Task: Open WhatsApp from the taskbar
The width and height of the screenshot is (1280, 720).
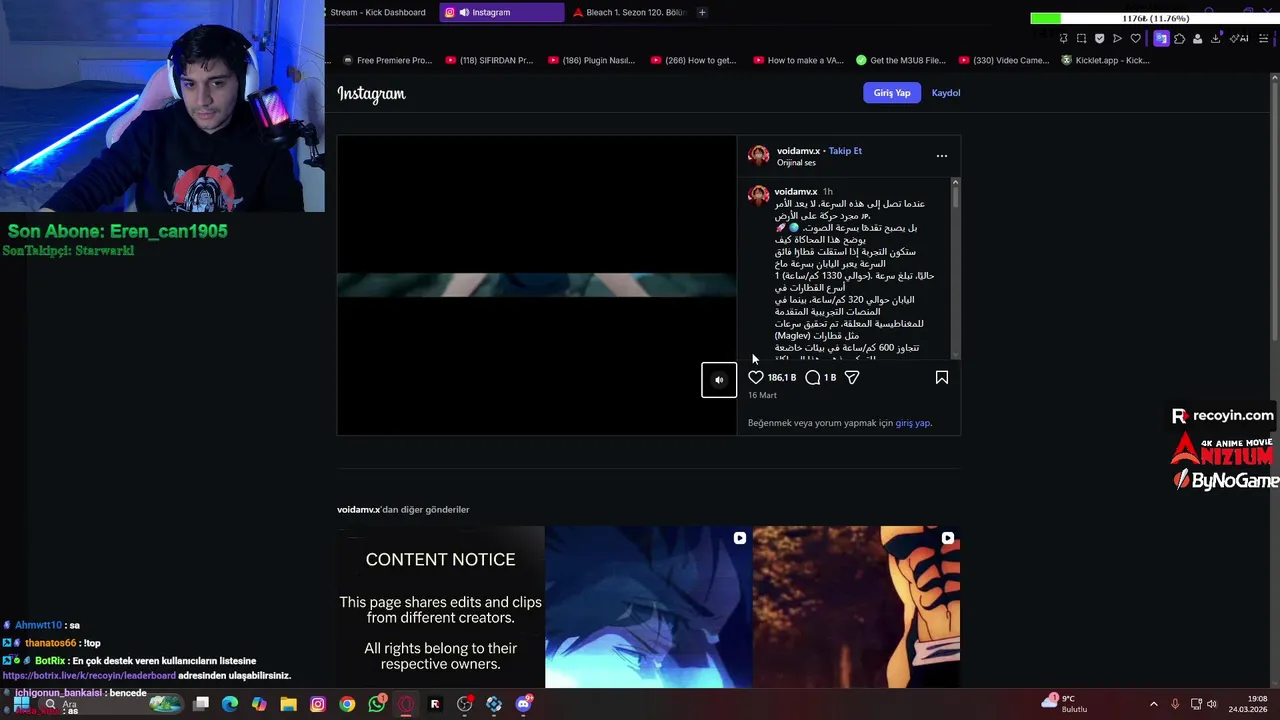Action: tap(376, 704)
